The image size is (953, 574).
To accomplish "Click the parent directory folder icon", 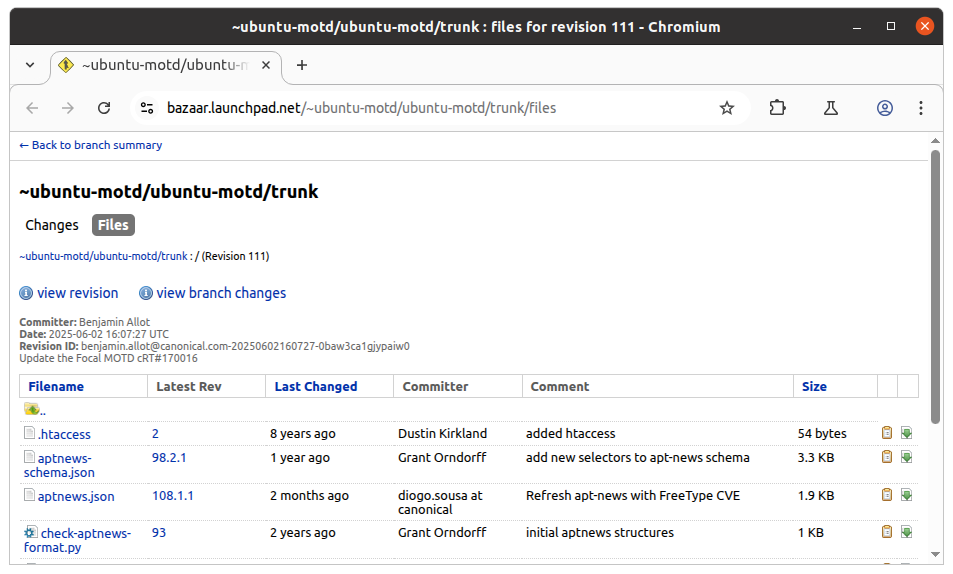I will (x=33, y=409).
